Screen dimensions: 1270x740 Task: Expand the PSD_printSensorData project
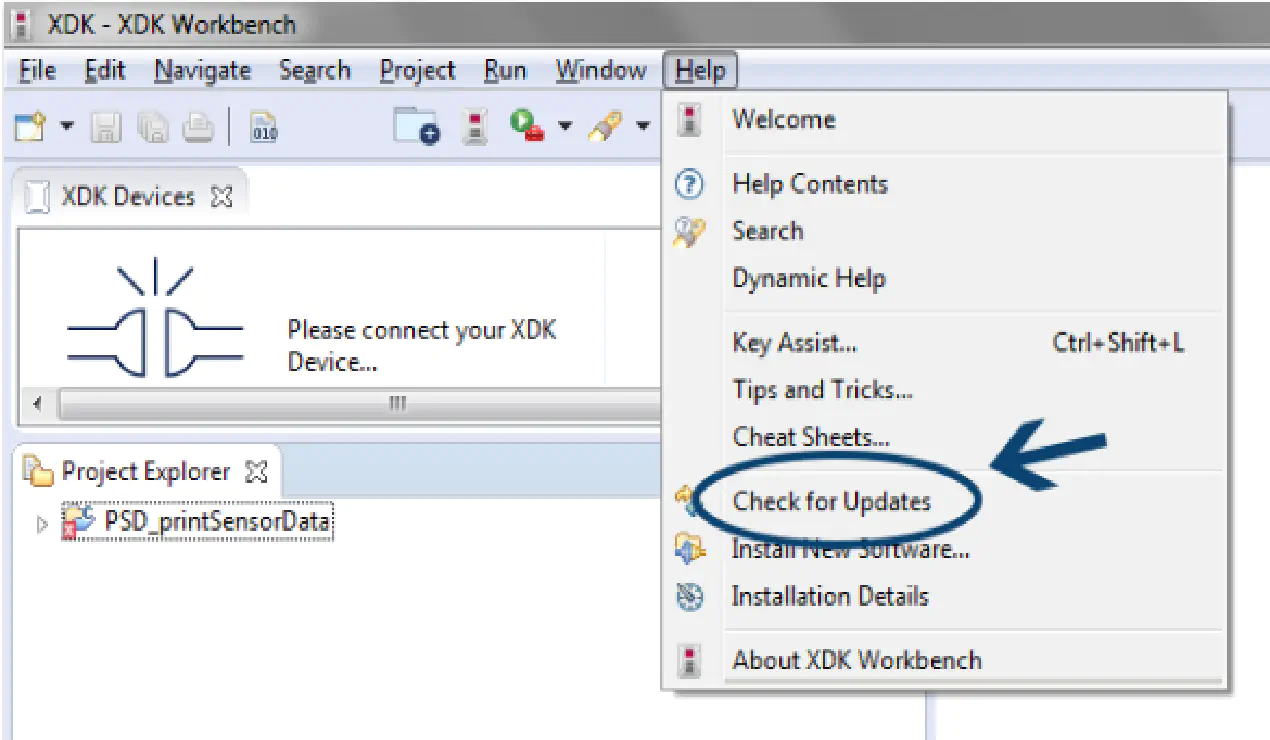42,524
